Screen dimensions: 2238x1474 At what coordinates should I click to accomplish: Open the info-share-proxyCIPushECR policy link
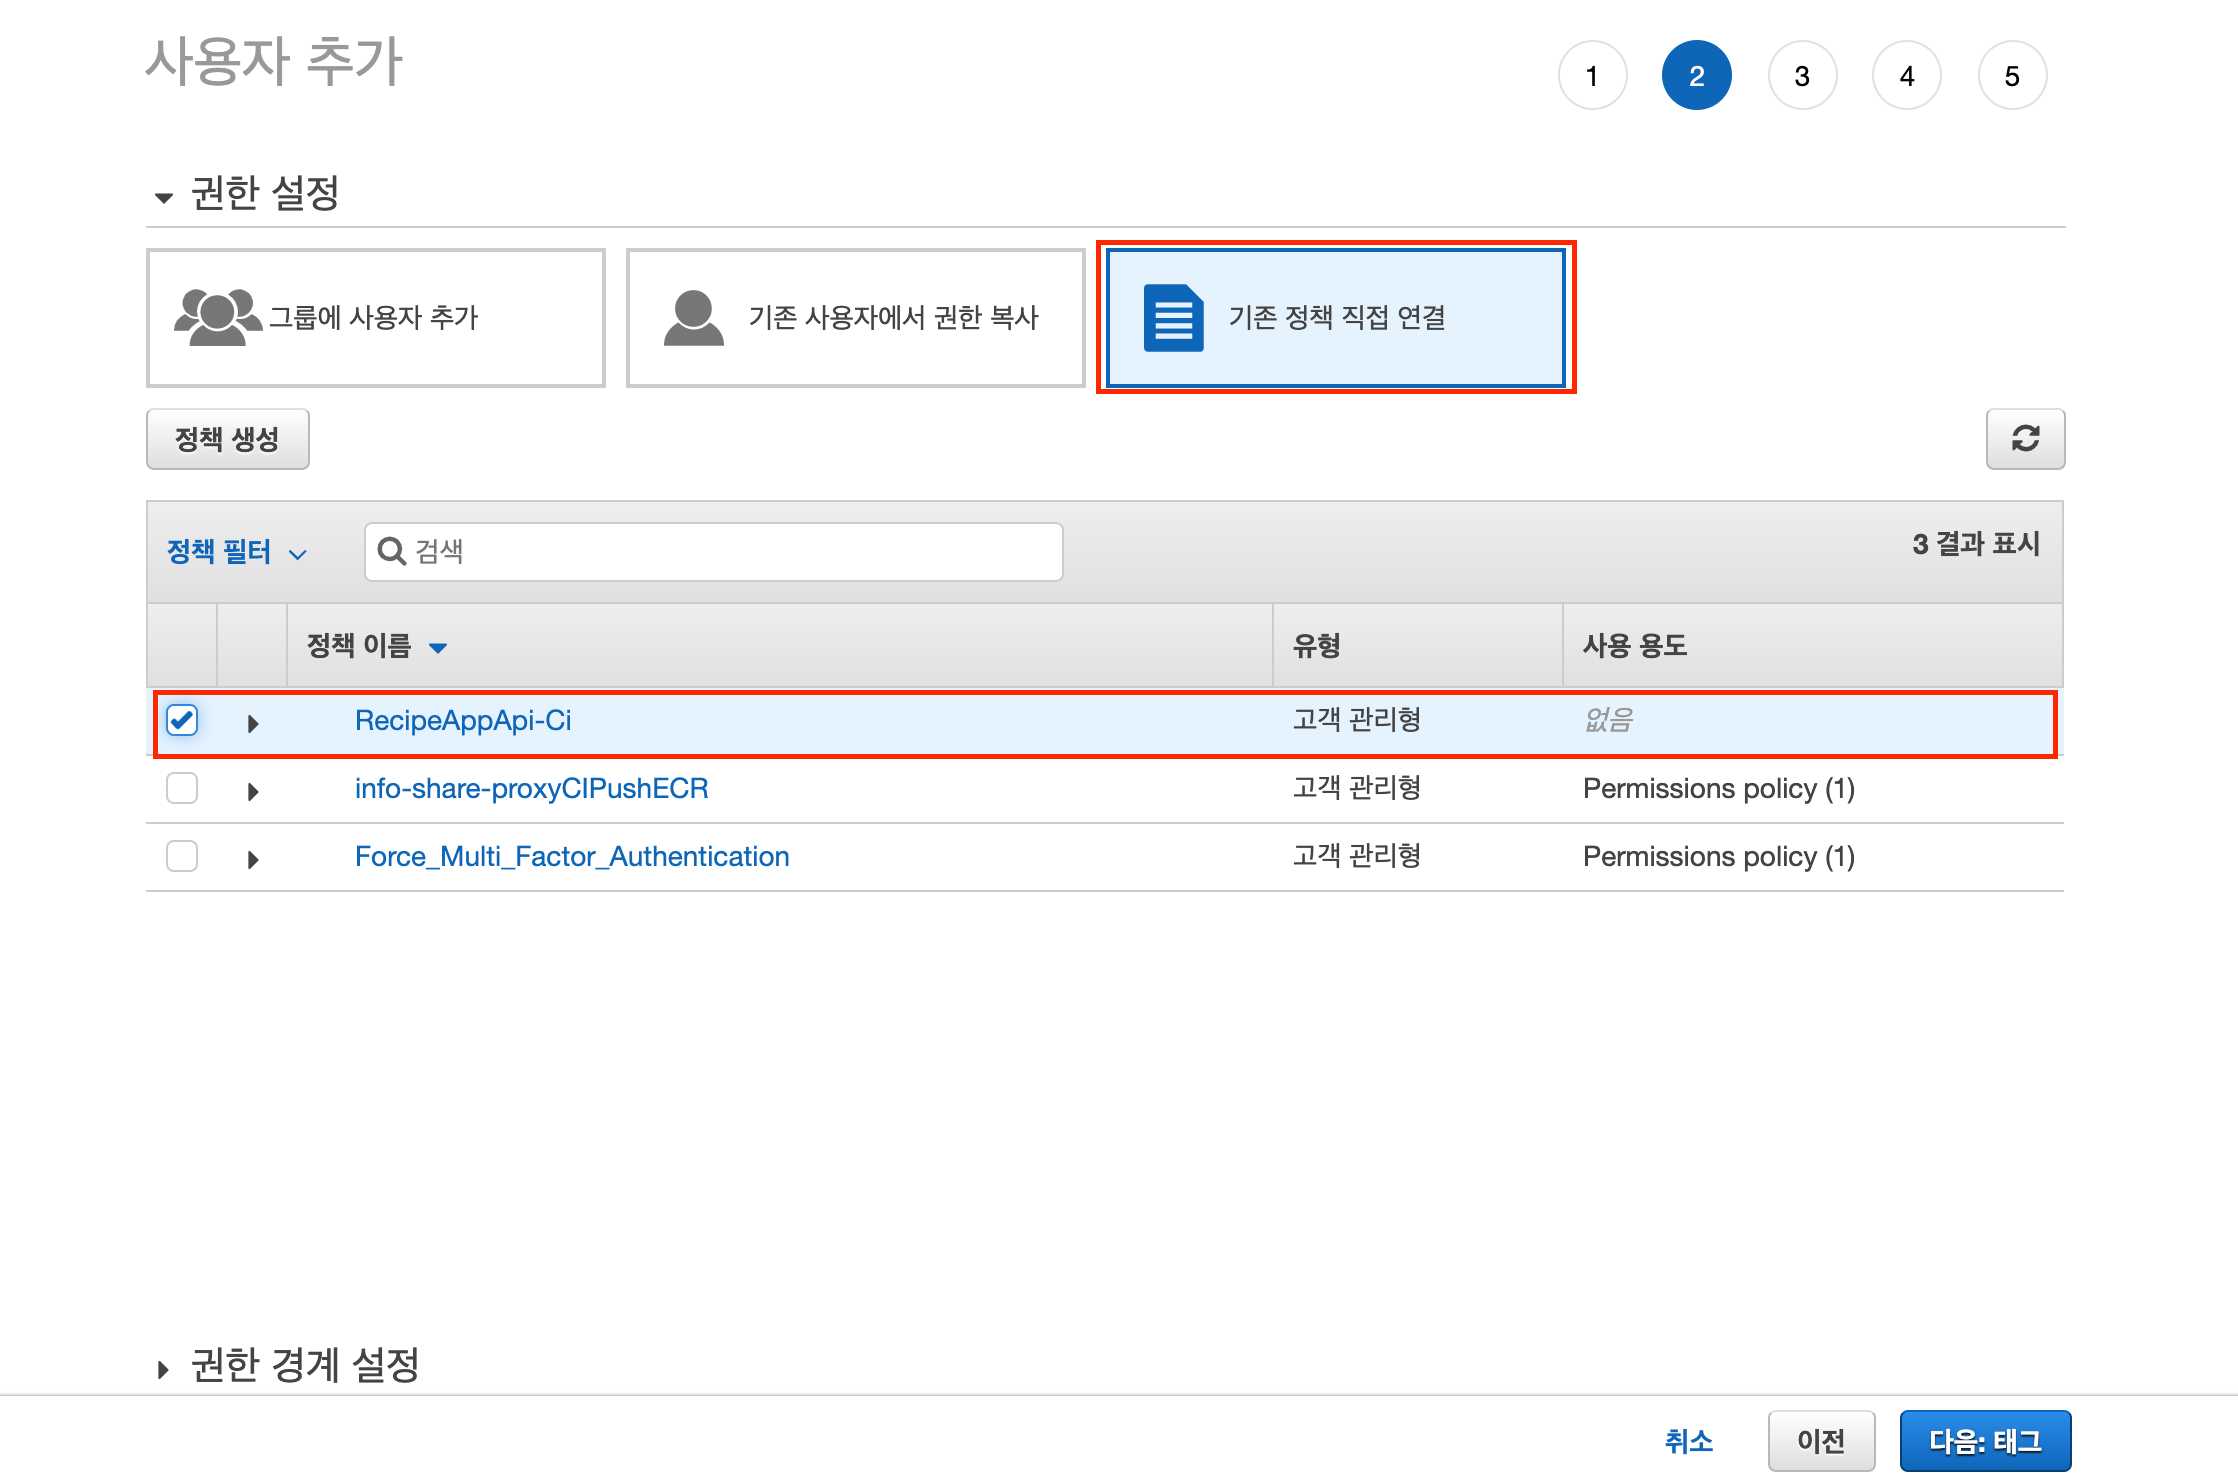[x=532, y=789]
